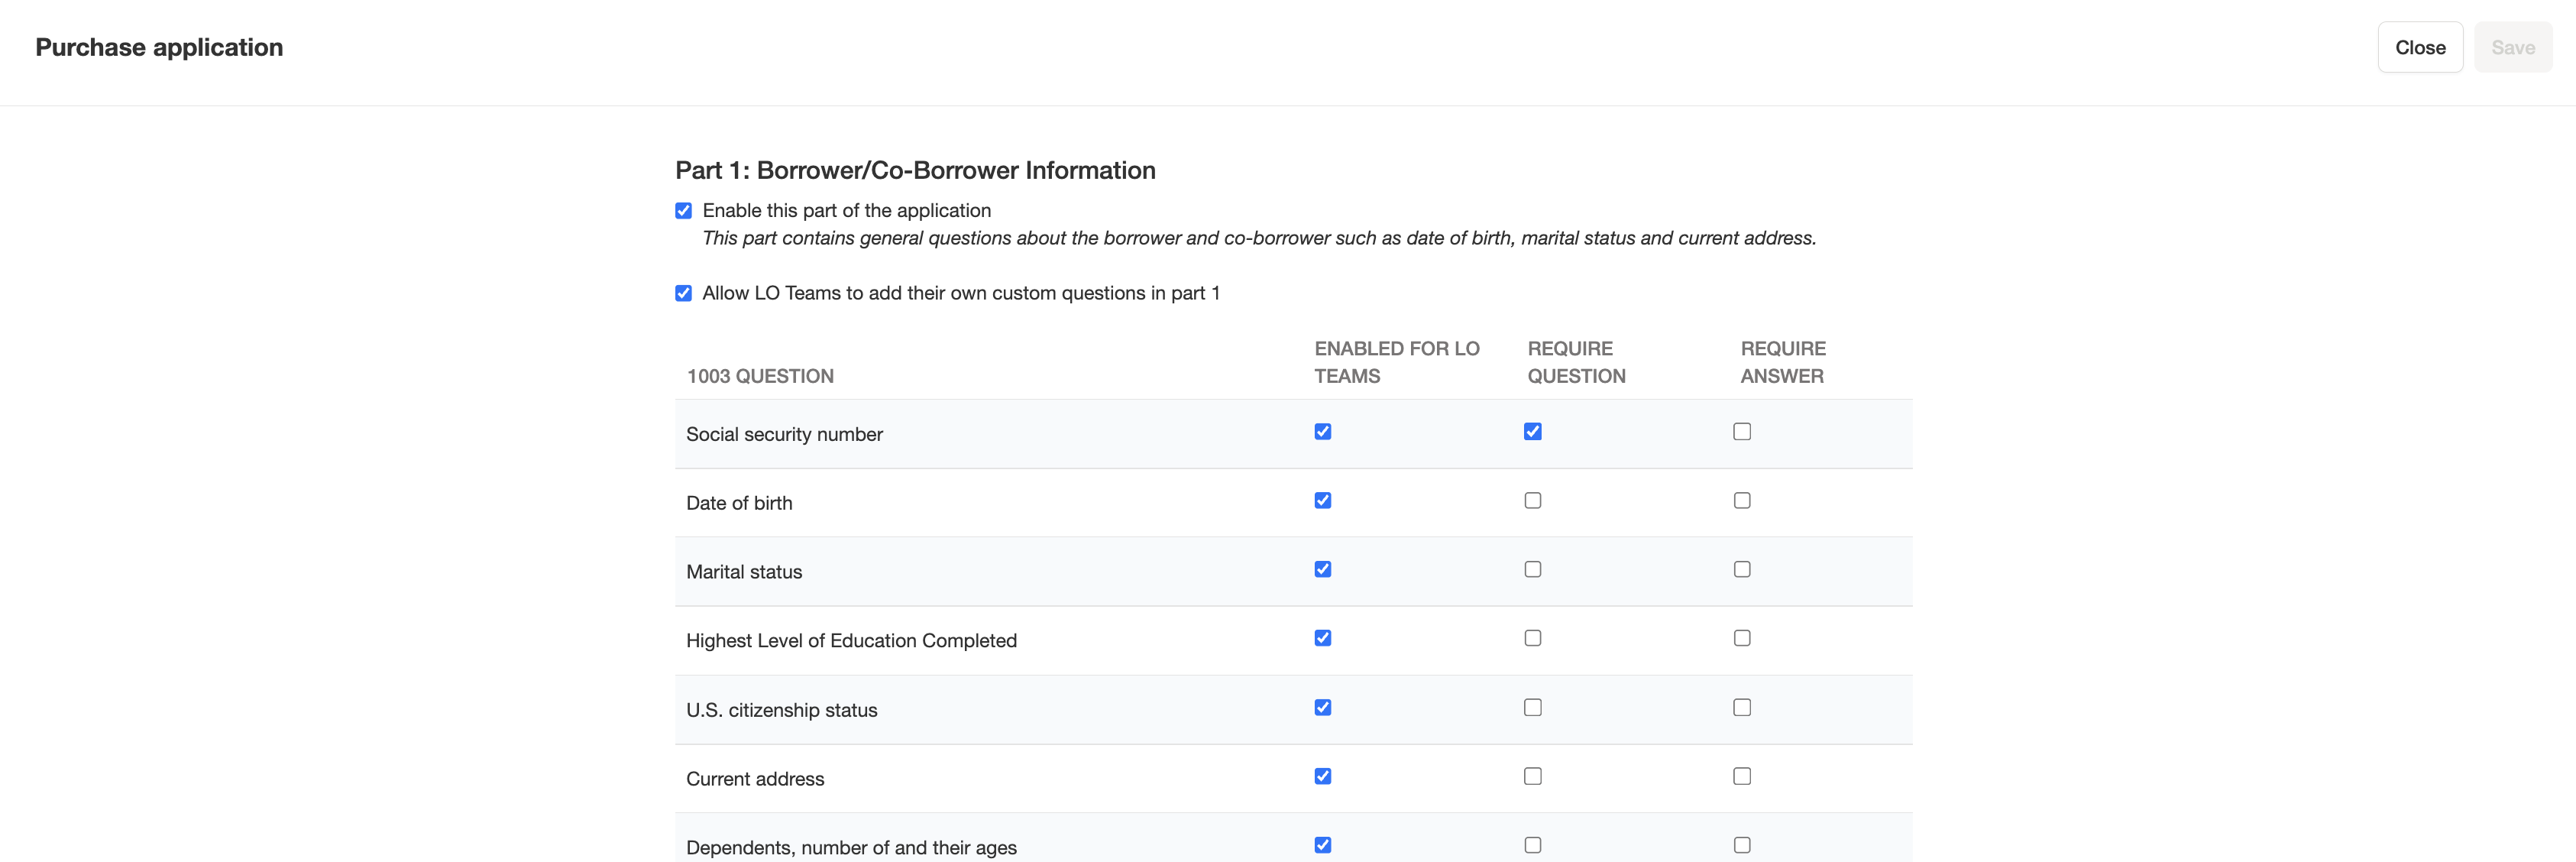Image resolution: width=2576 pixels, height=862 pixels.
Task: Uncheck Require Question for Social security number
Action: pos(1532,432)
